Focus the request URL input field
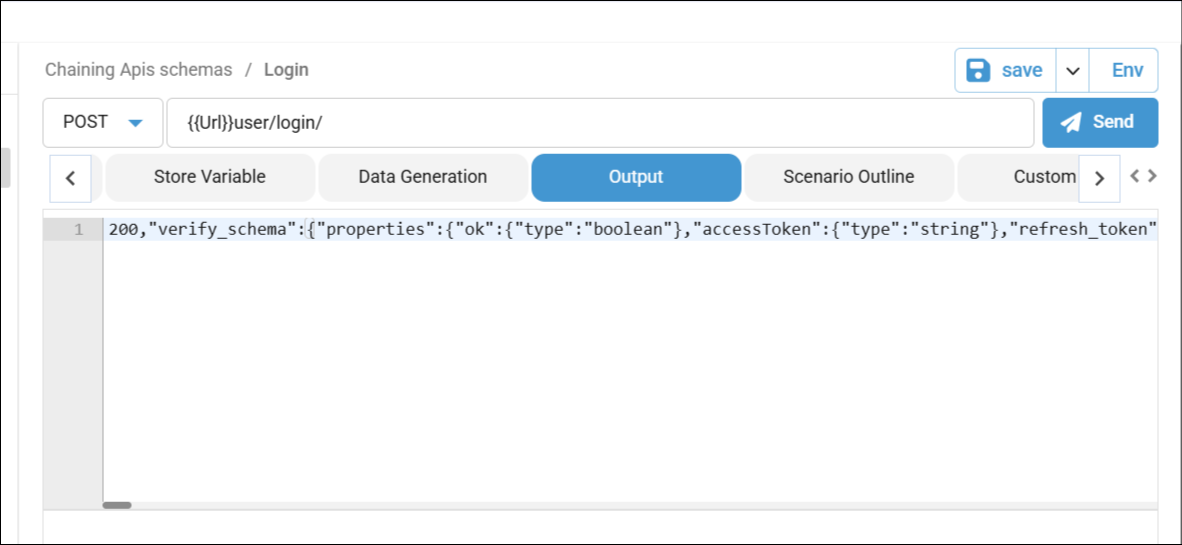 [600, 123]
